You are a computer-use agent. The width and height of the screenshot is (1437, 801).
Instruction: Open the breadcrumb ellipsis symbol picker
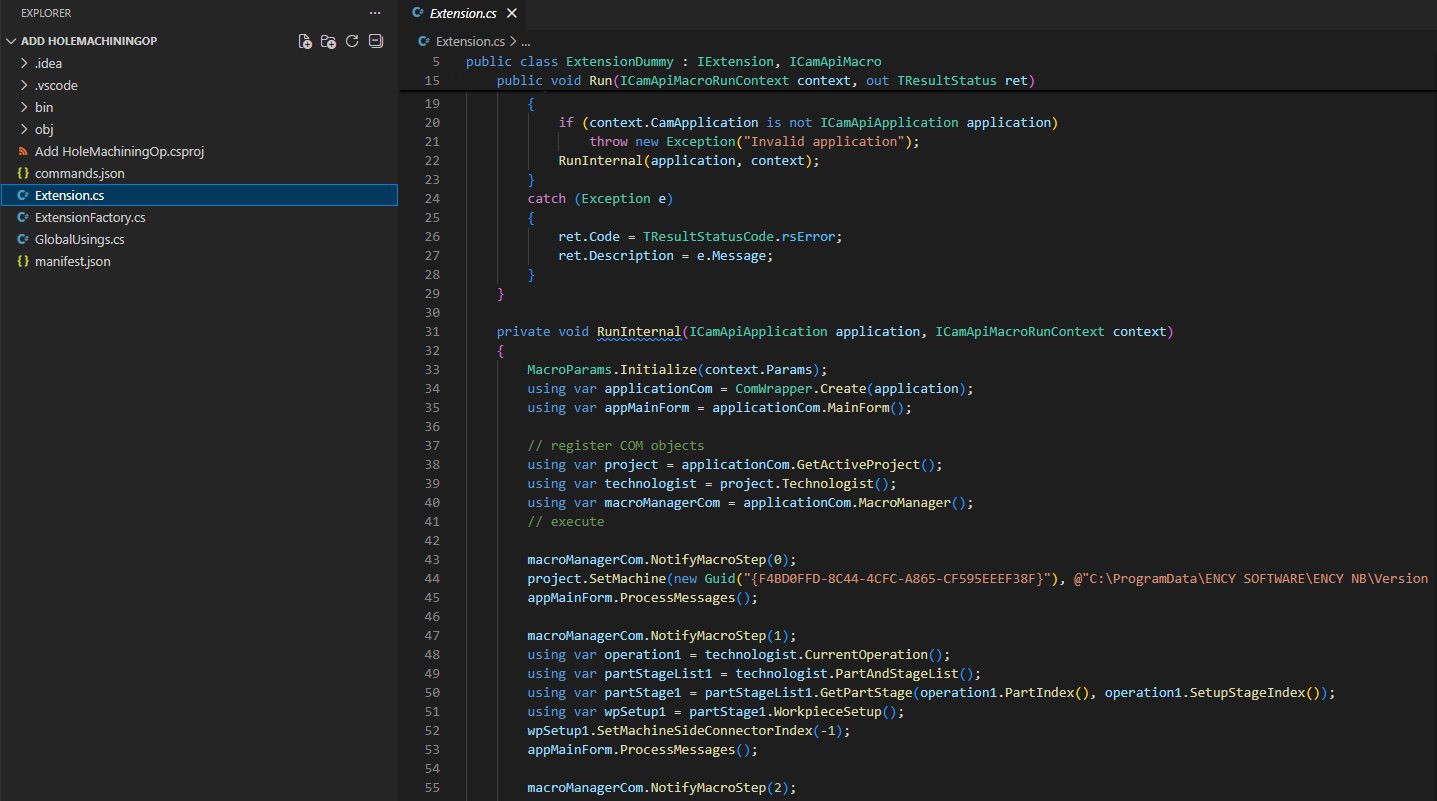(x=525, y=41)
